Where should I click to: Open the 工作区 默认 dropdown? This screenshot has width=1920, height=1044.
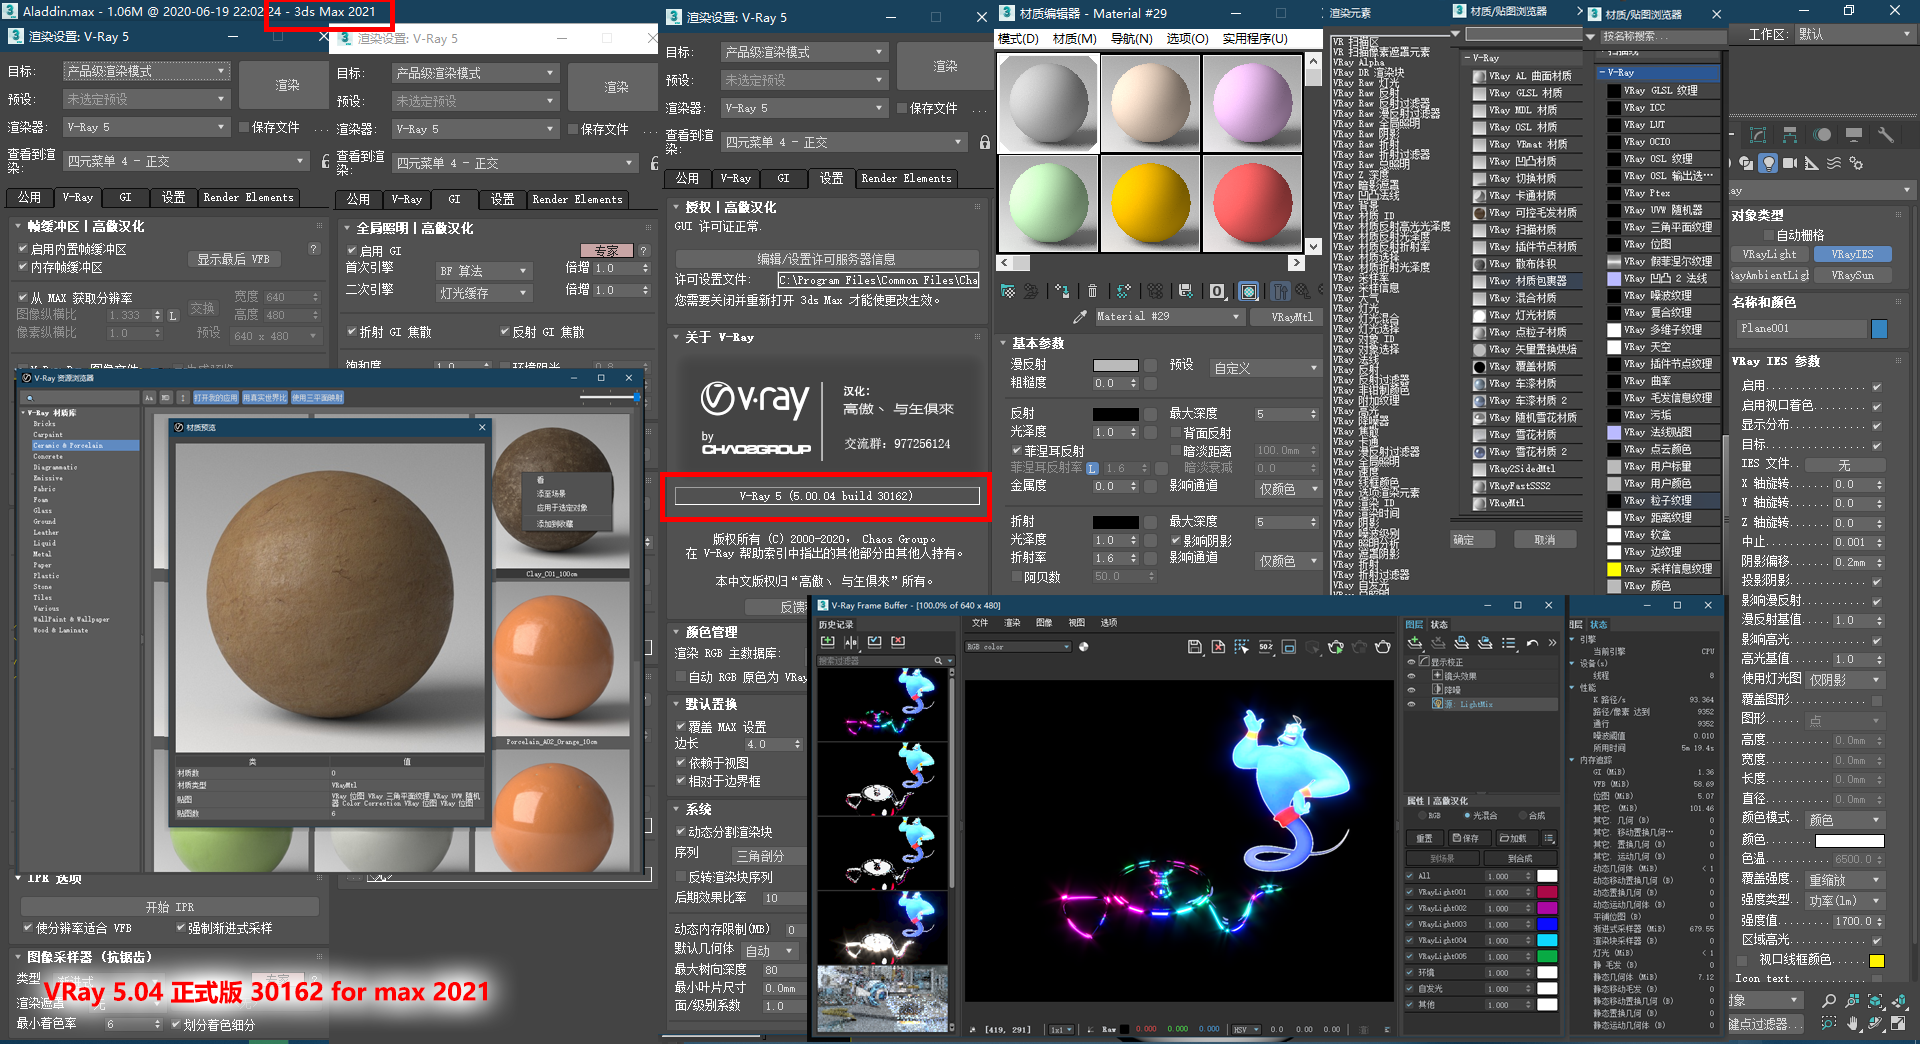tap(1856, 34)
